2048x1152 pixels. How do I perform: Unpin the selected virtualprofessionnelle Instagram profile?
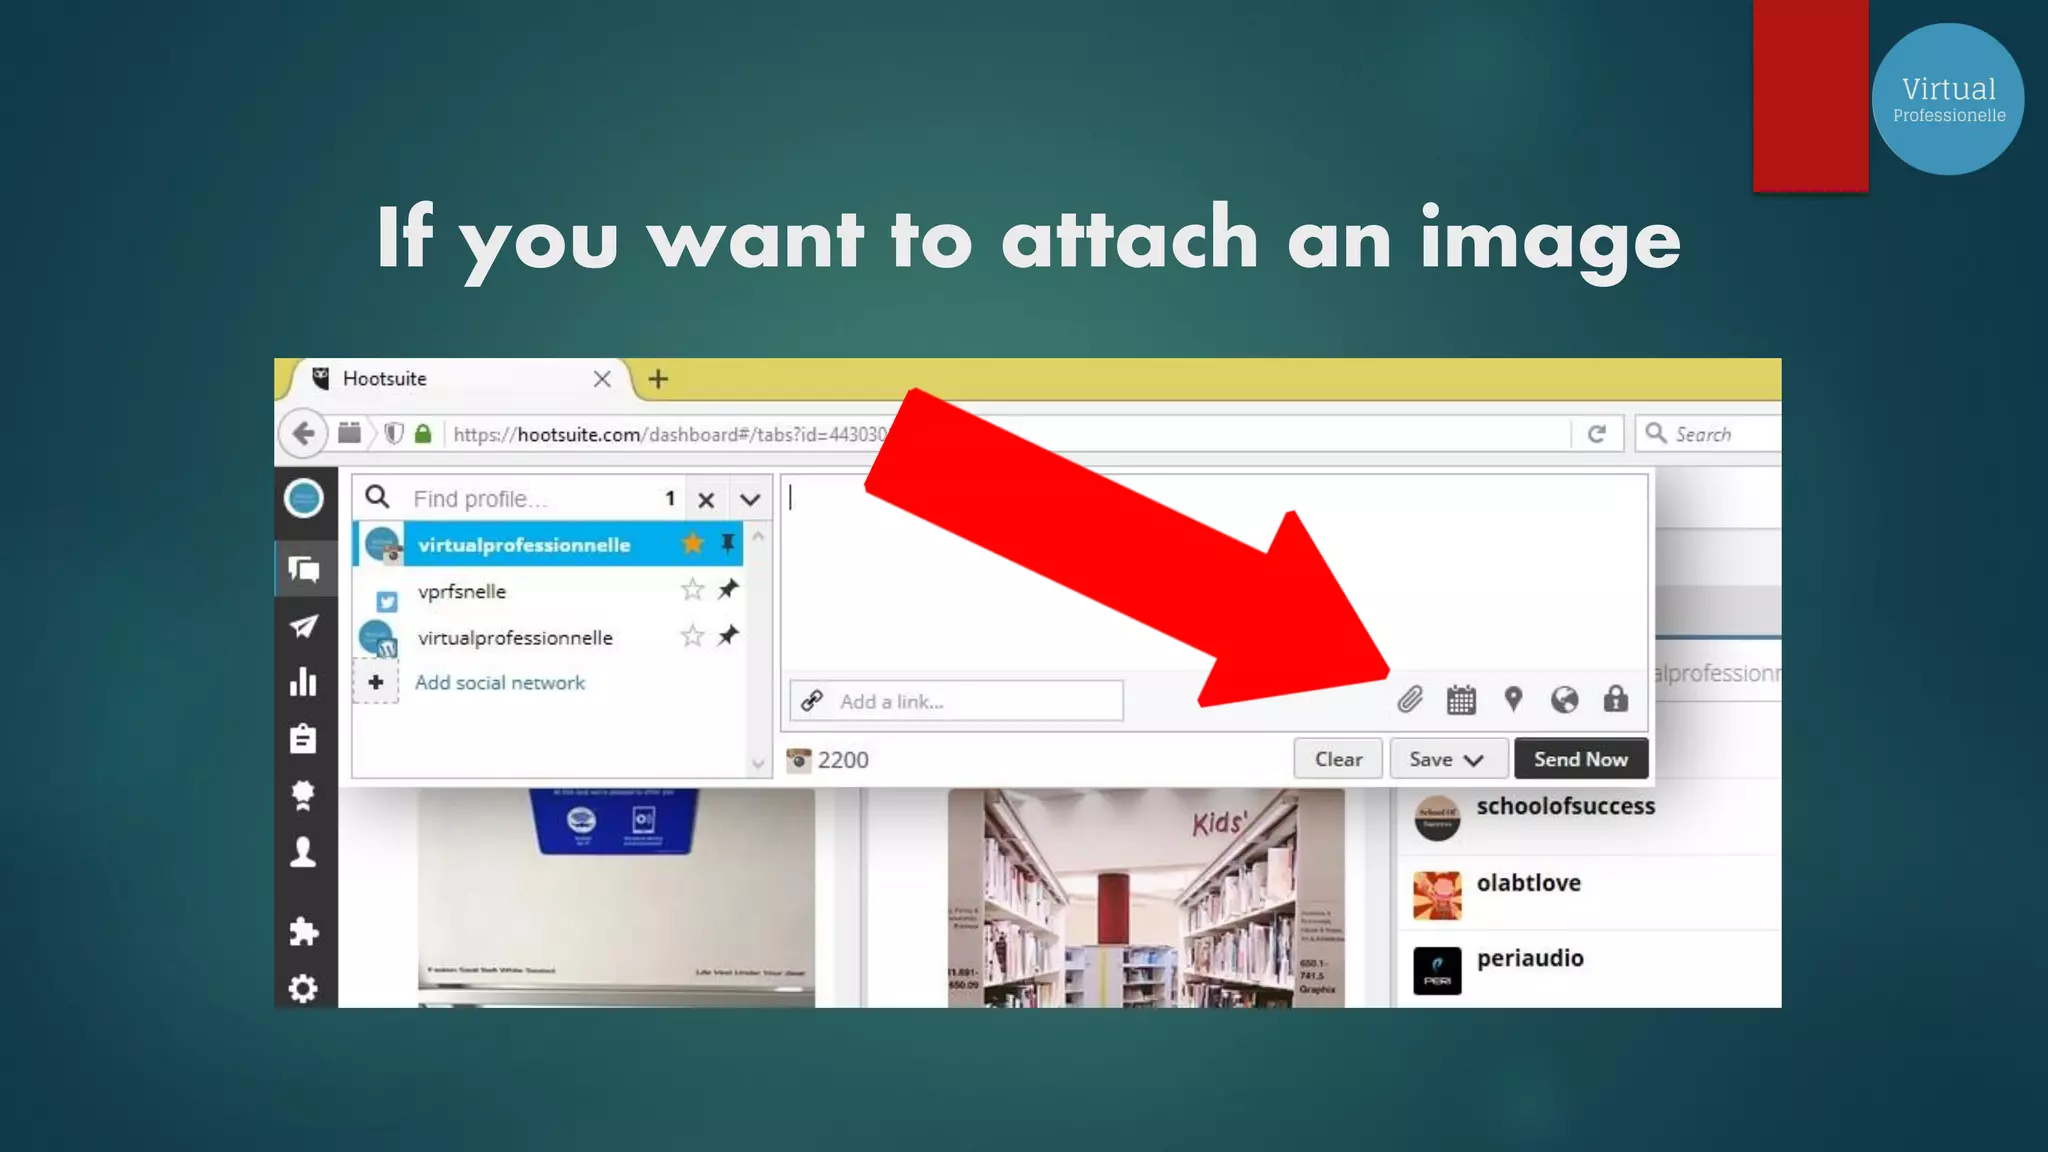(x=728, y=543)
